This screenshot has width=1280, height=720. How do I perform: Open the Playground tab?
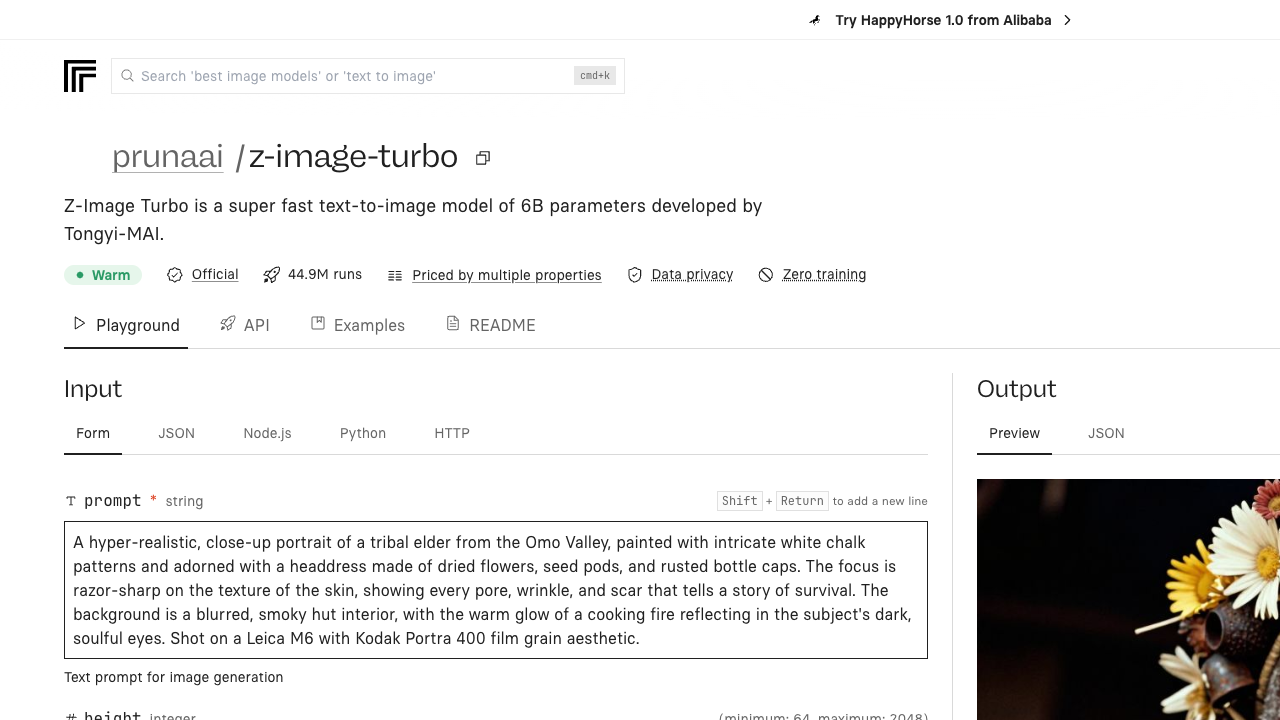coord(126,325)
